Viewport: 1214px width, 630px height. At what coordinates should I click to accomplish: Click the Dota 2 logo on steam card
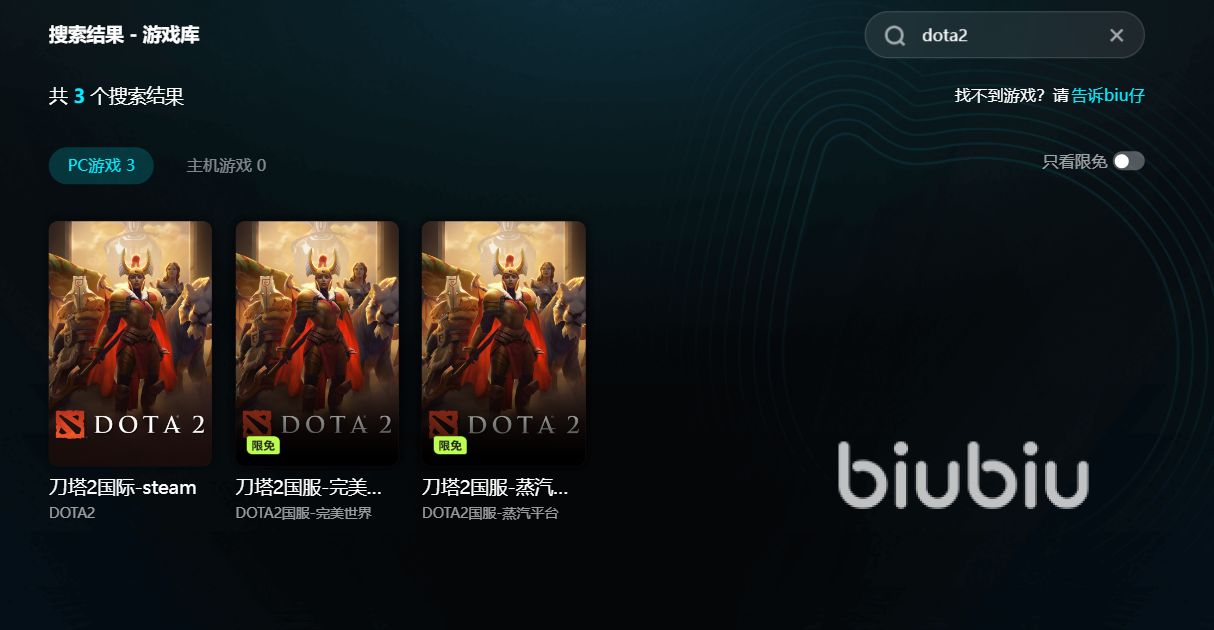point(130,424)
